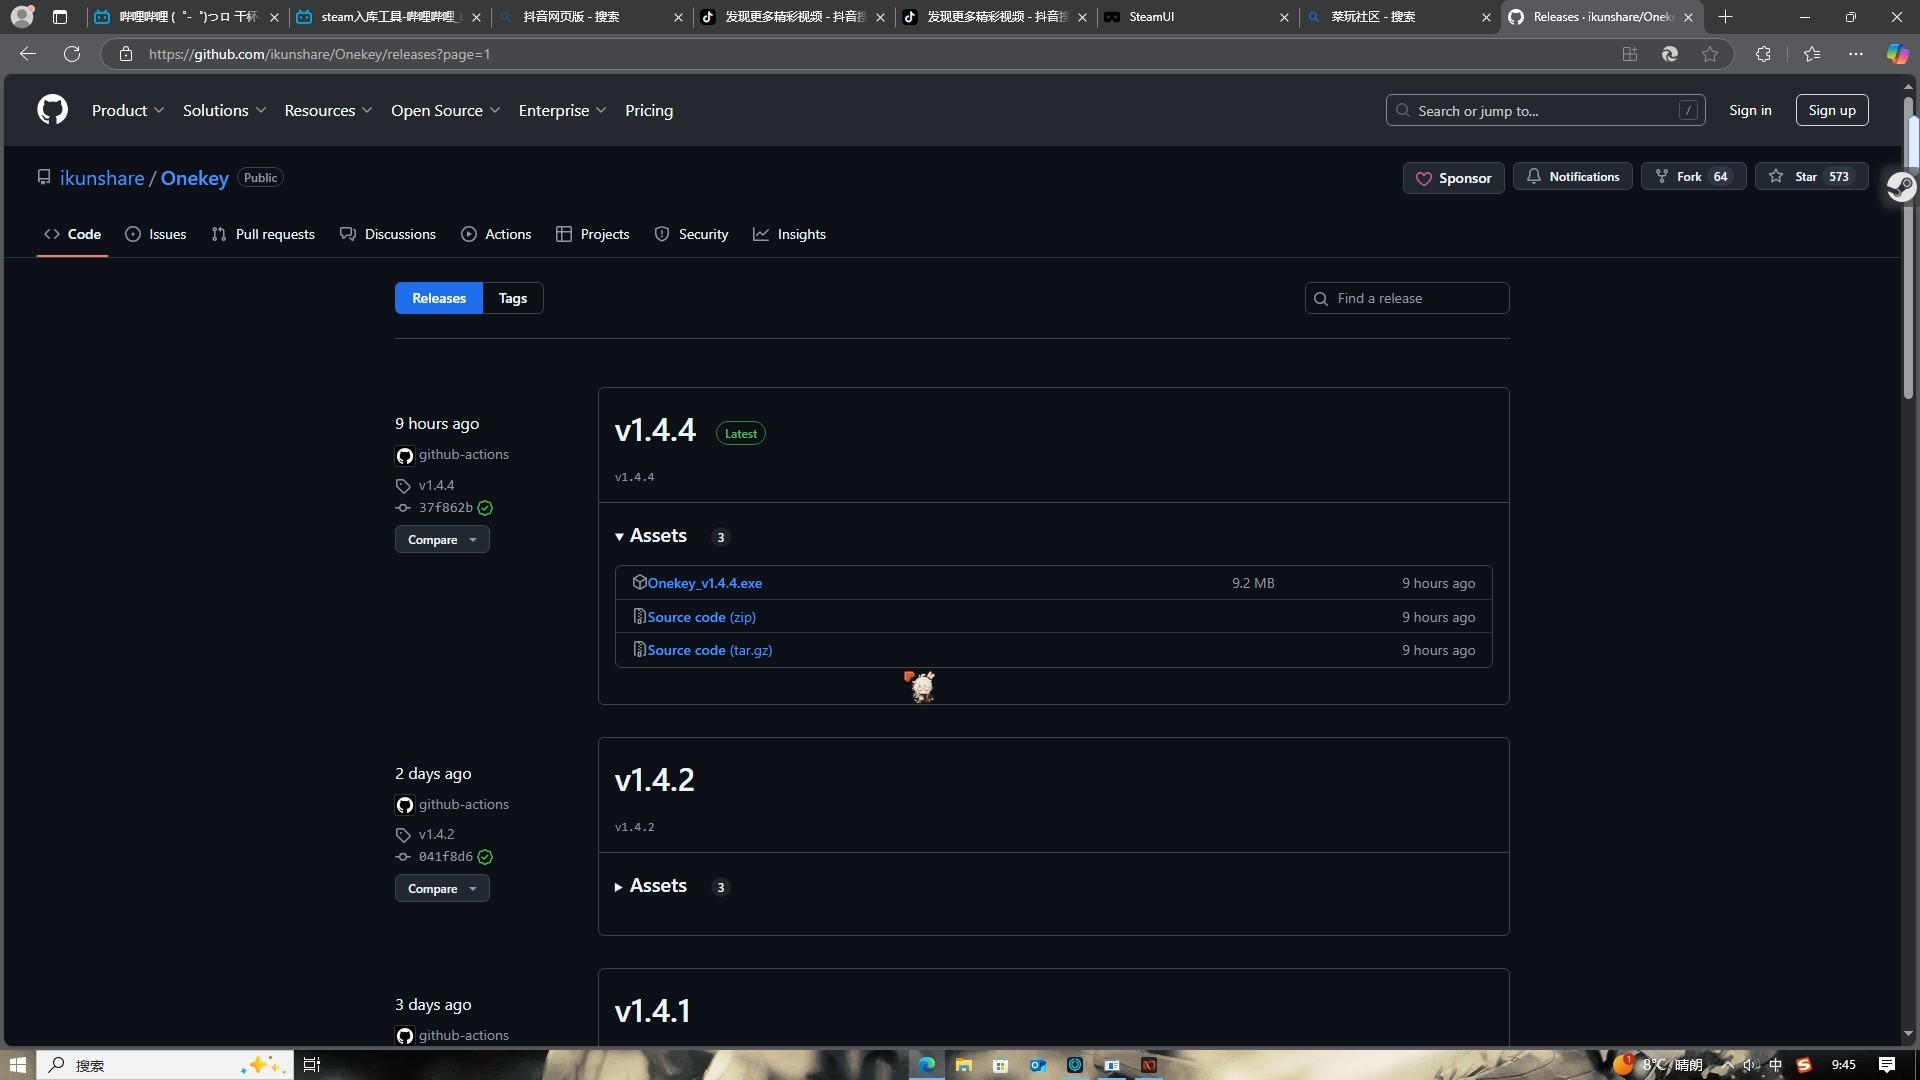
Task: Open Windows Start menu
Action: tap(17, 1065)
